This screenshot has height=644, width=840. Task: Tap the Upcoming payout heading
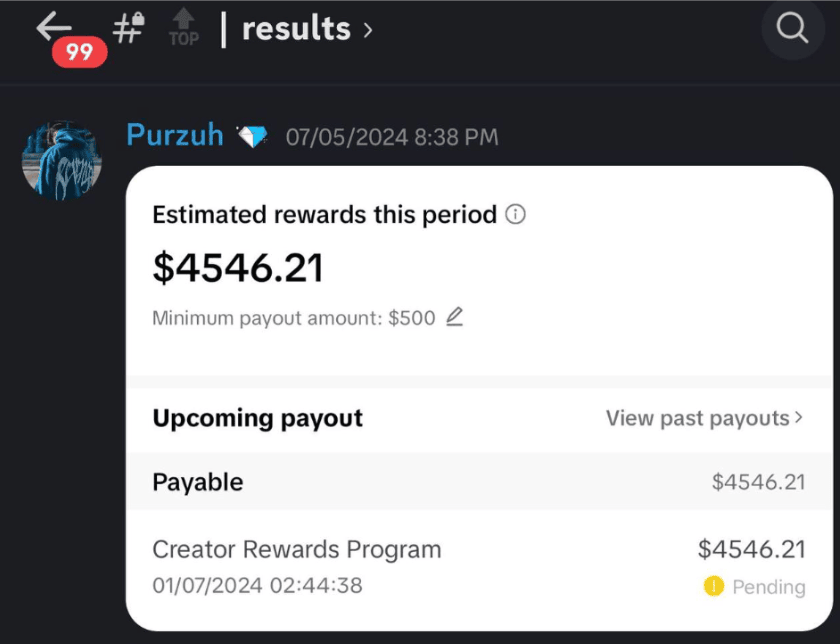coord(258,418)
